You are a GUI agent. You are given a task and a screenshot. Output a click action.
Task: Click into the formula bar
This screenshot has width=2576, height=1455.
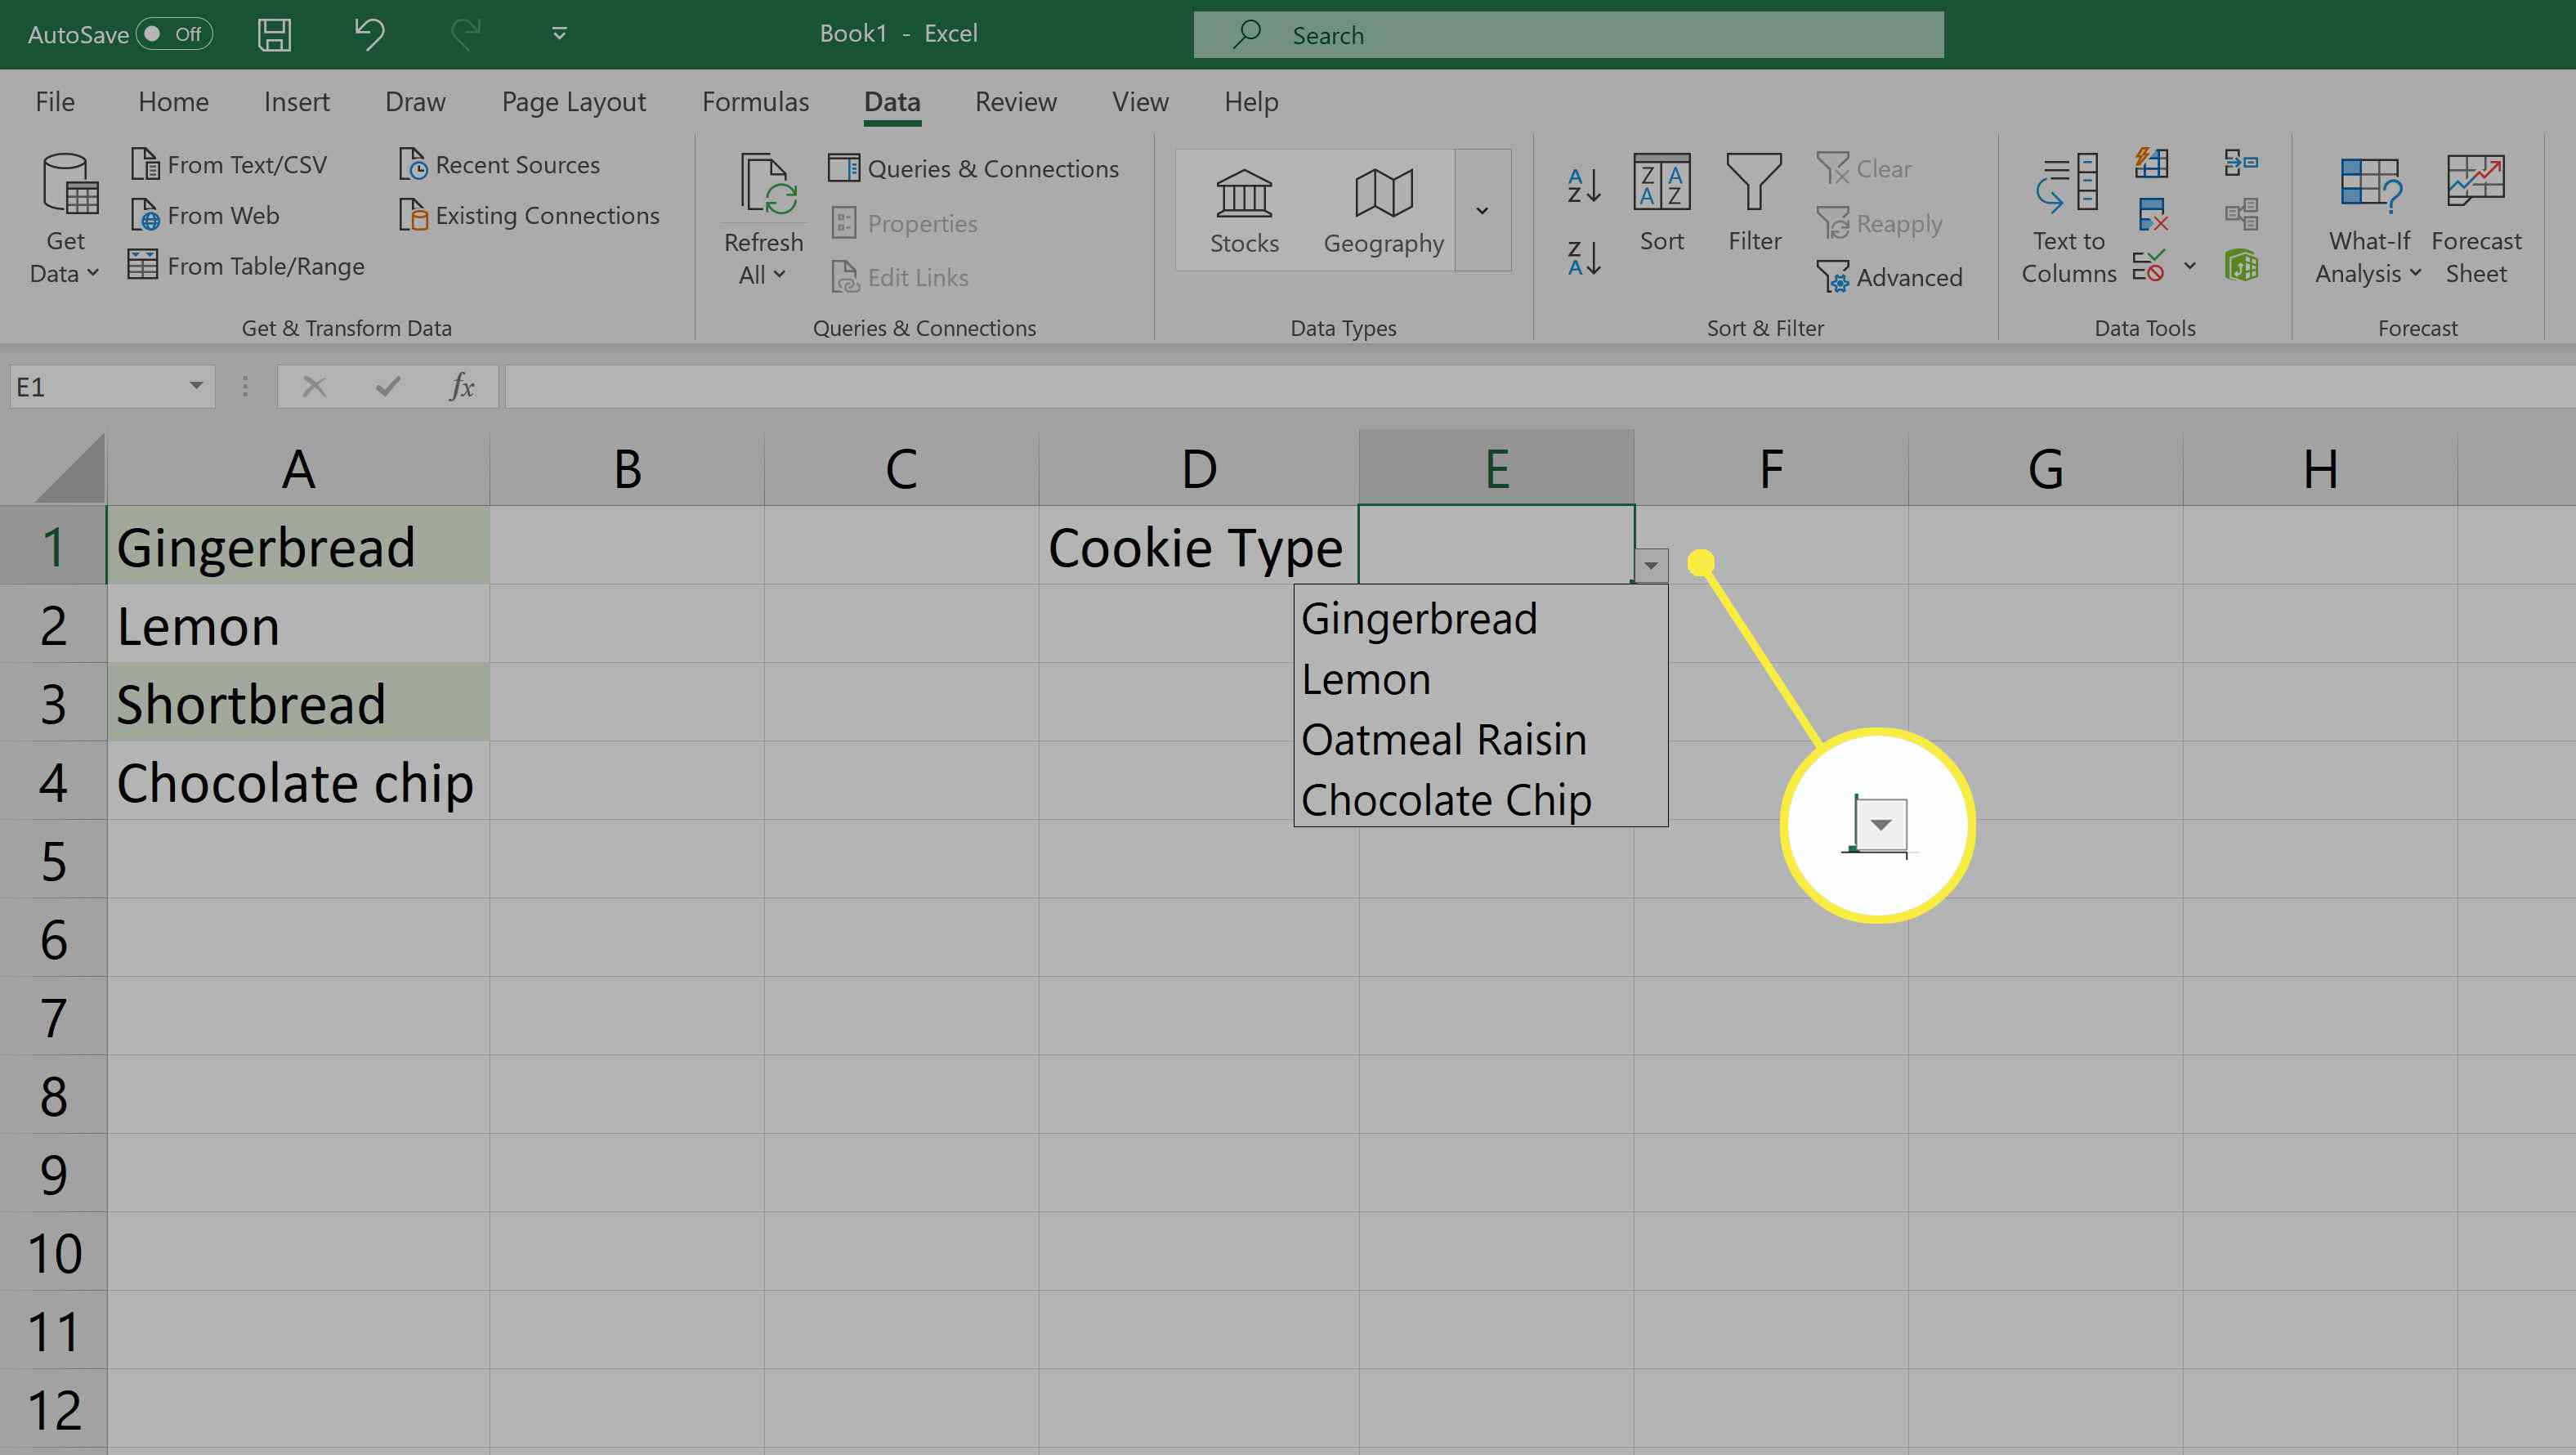click(x=1540, y=386)
